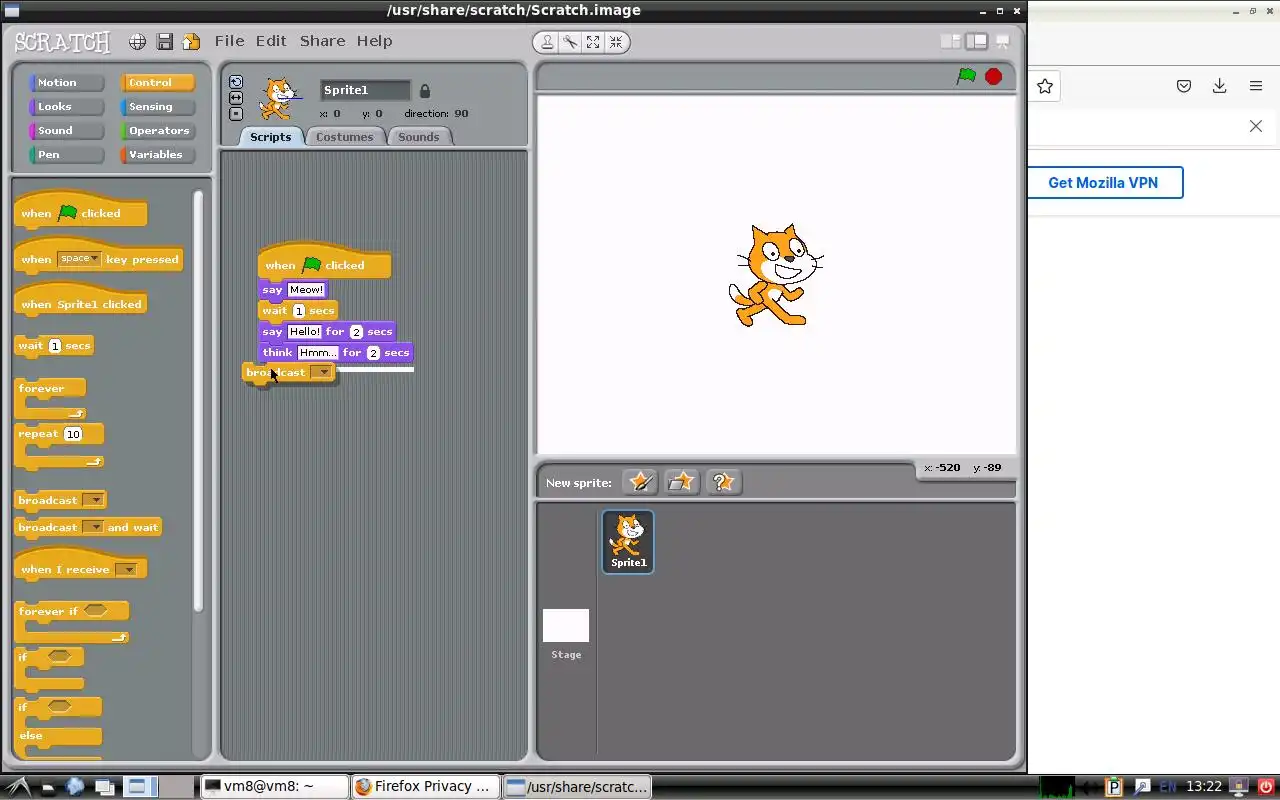The width and height of the screenshot is (1280, 800).
Task: Click the repeat count value 10
Action: (73, 434)
